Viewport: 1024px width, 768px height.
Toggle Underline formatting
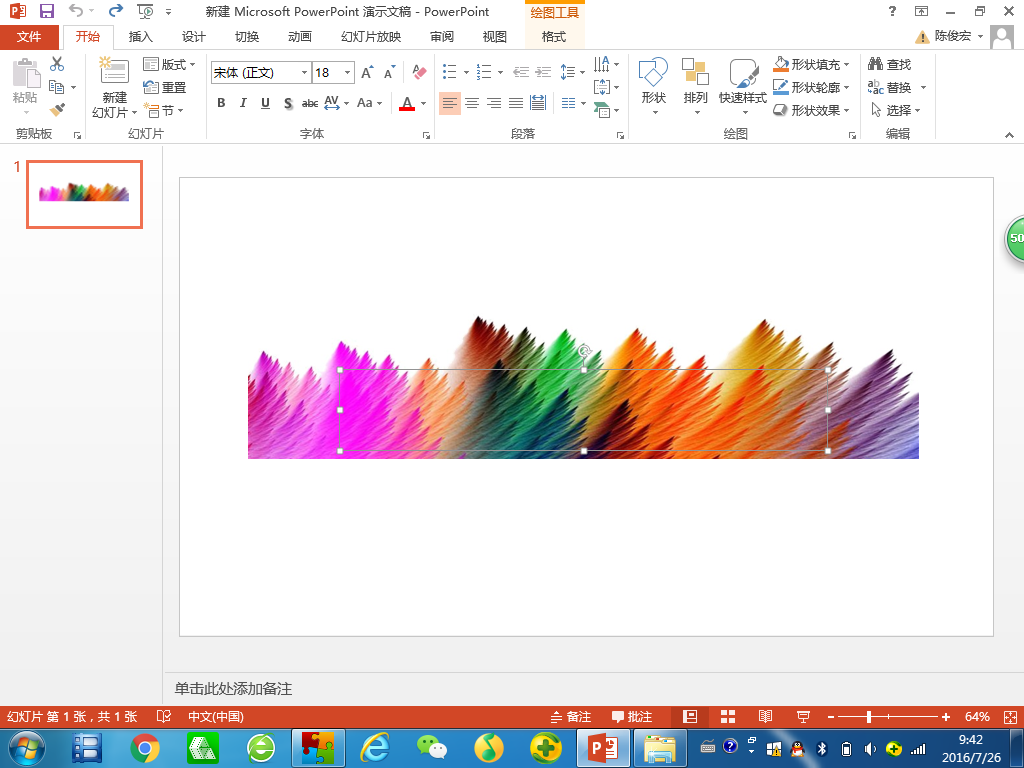click(x=265, y=103)
